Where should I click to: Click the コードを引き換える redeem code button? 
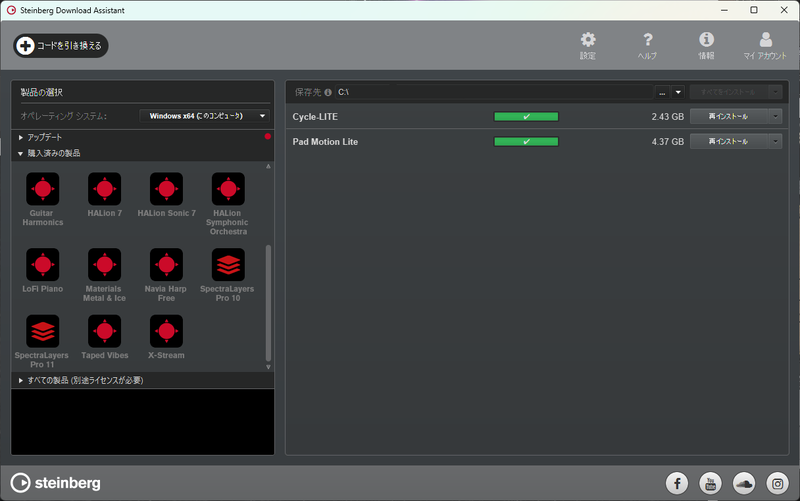(61, 45)
